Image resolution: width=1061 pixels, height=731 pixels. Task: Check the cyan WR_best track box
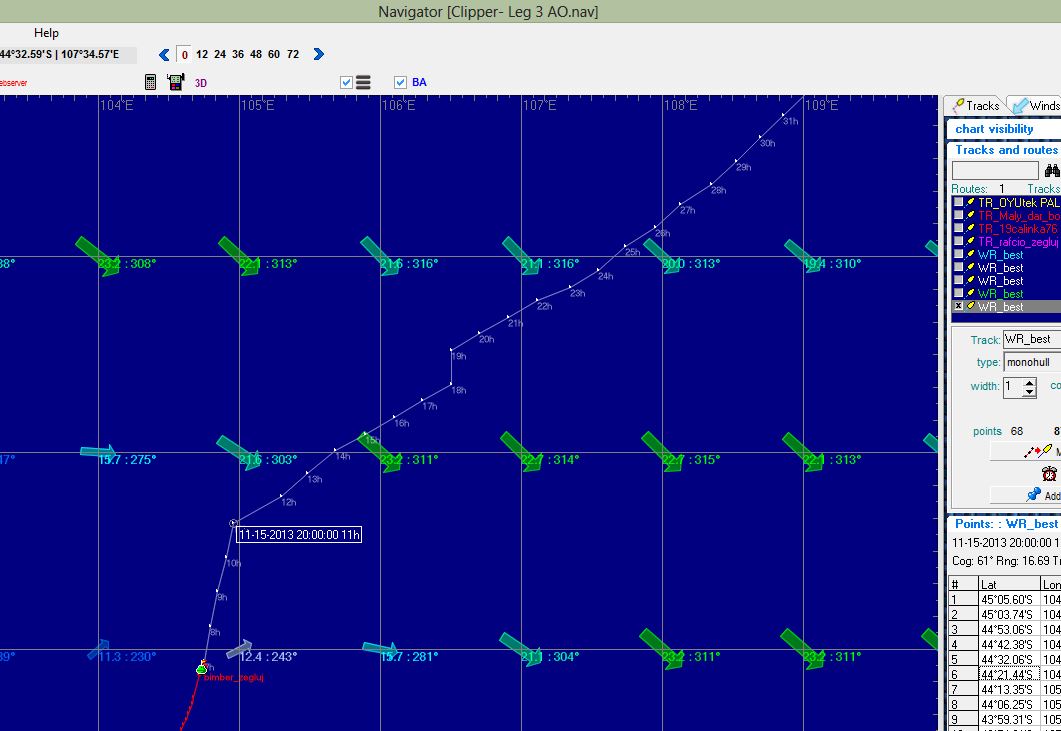click(958, 254)
